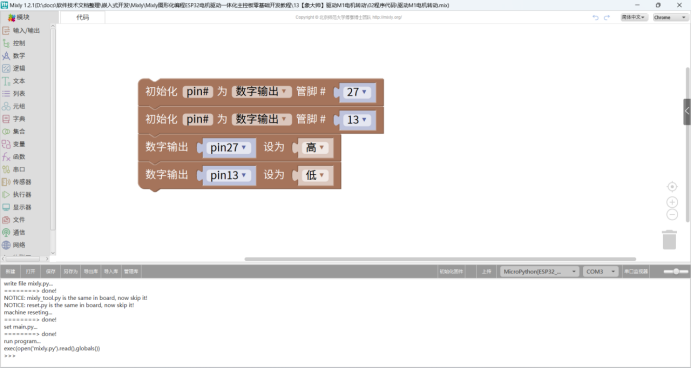Image resolution: width=692 pixels, height=368 pixels.
Task: Switch to the 代码 code tab
Action: 83,17
